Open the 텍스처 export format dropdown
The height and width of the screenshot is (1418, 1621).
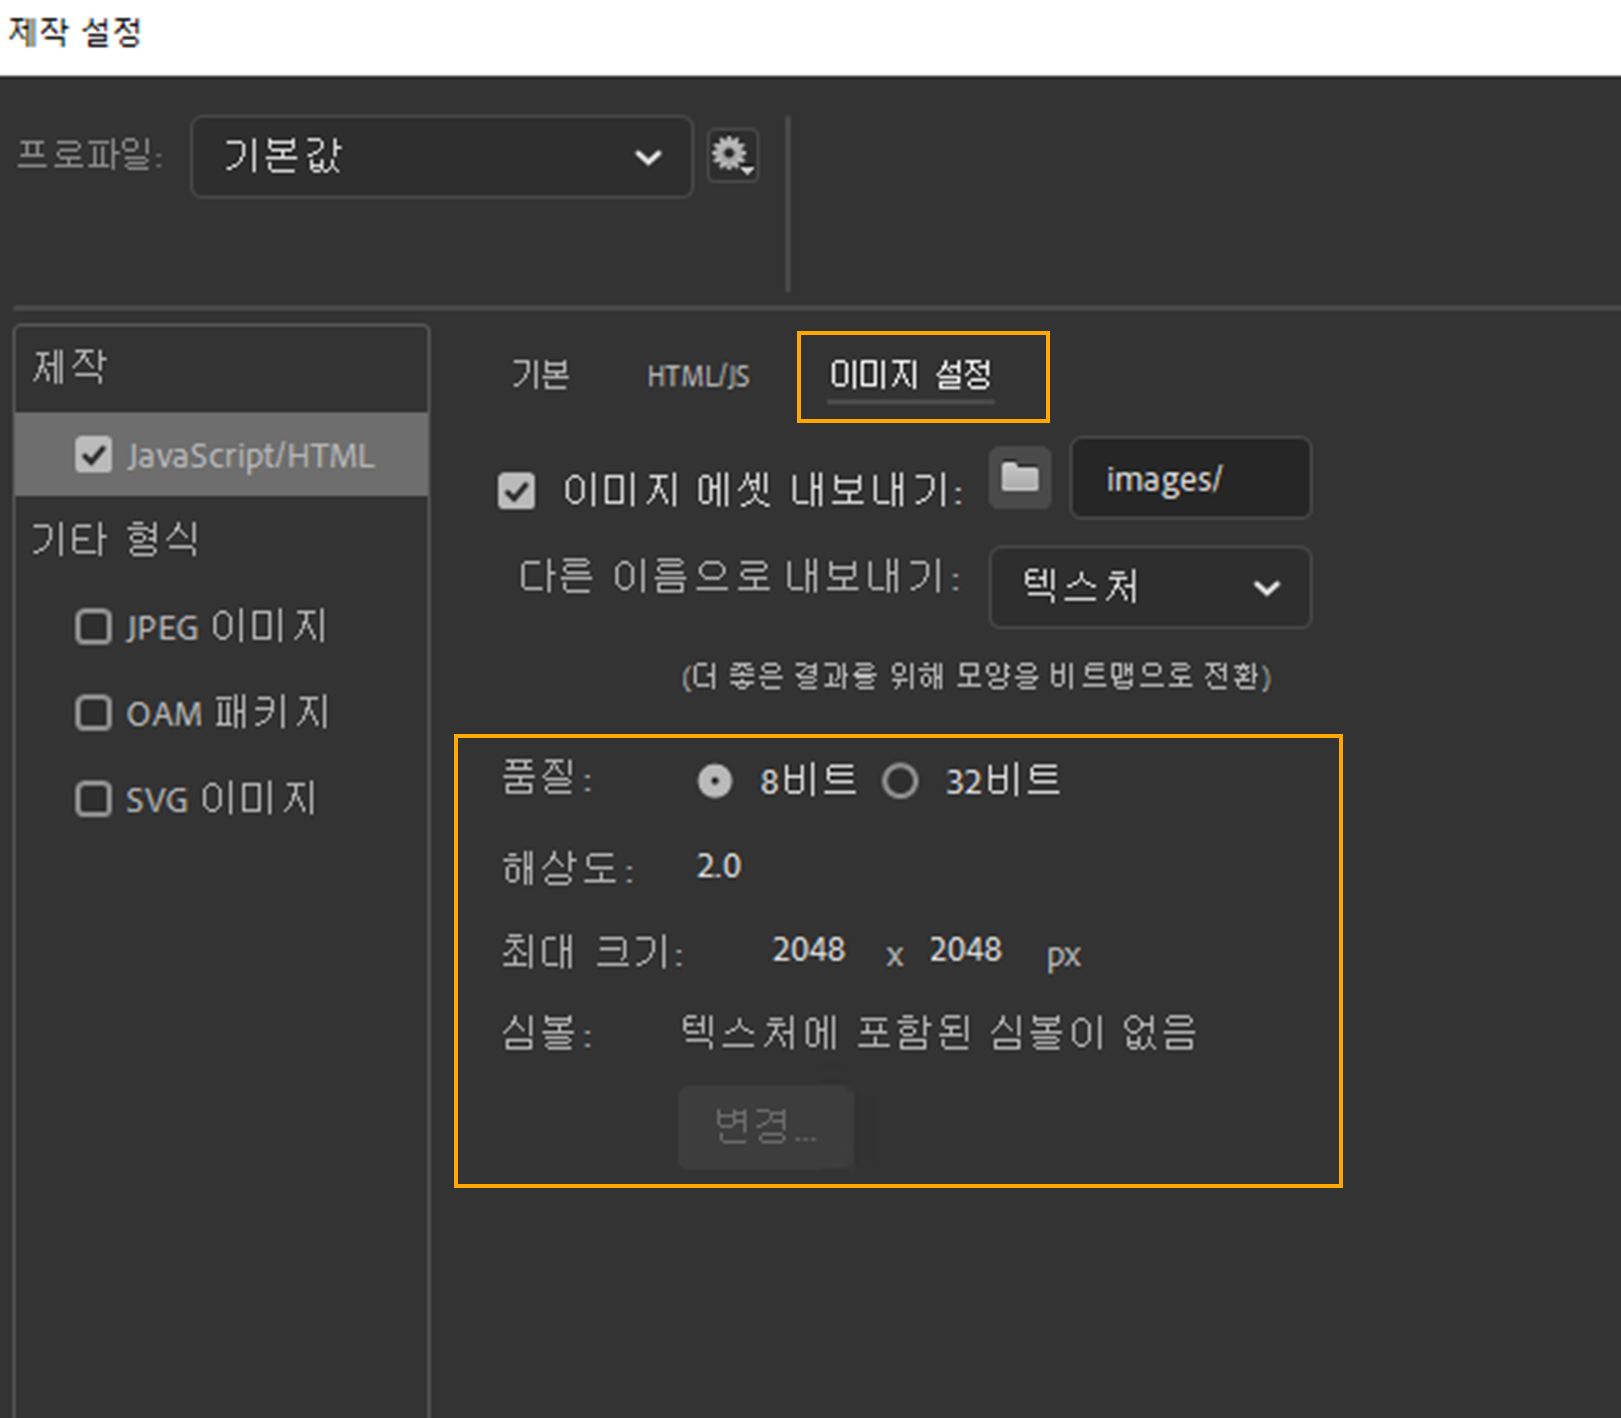click(1148, 589)
